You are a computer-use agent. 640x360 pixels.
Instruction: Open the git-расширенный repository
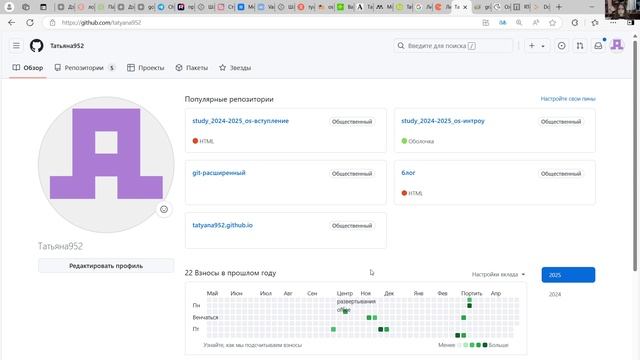pos(219,173)
